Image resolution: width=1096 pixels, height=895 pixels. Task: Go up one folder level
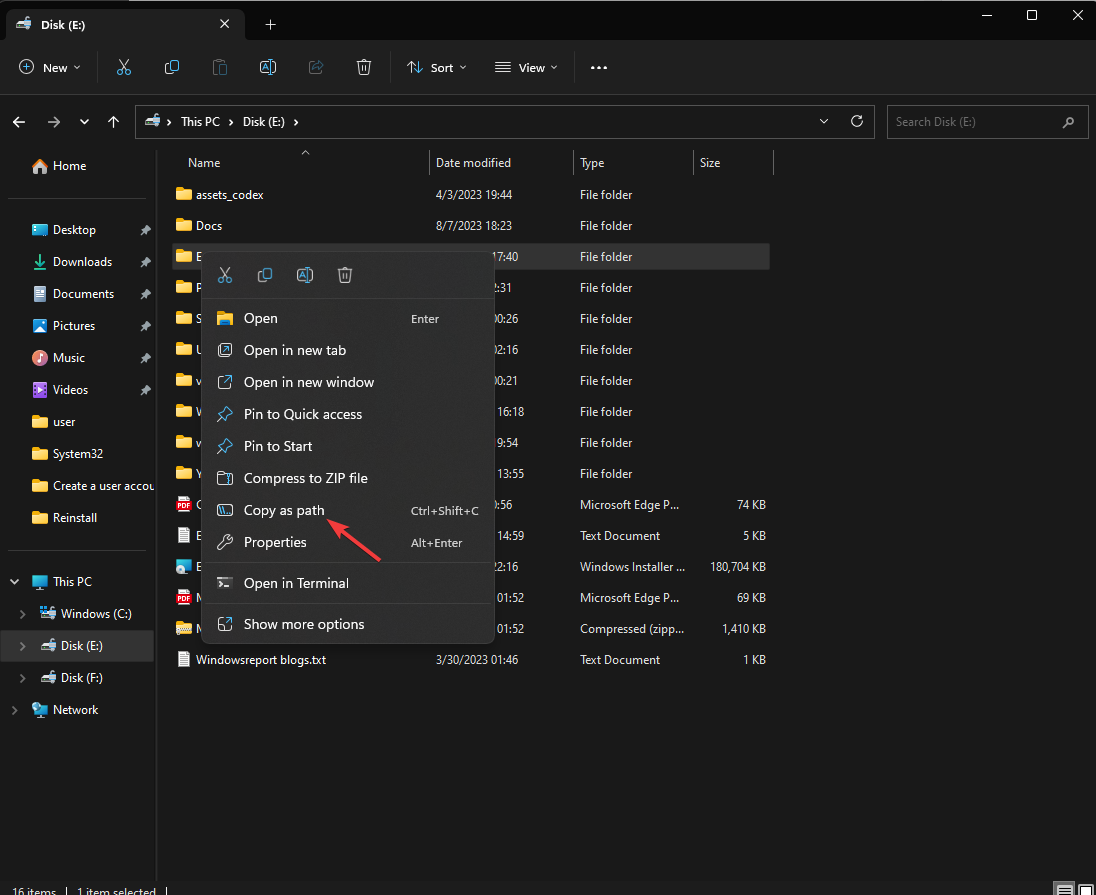(113, 122)
